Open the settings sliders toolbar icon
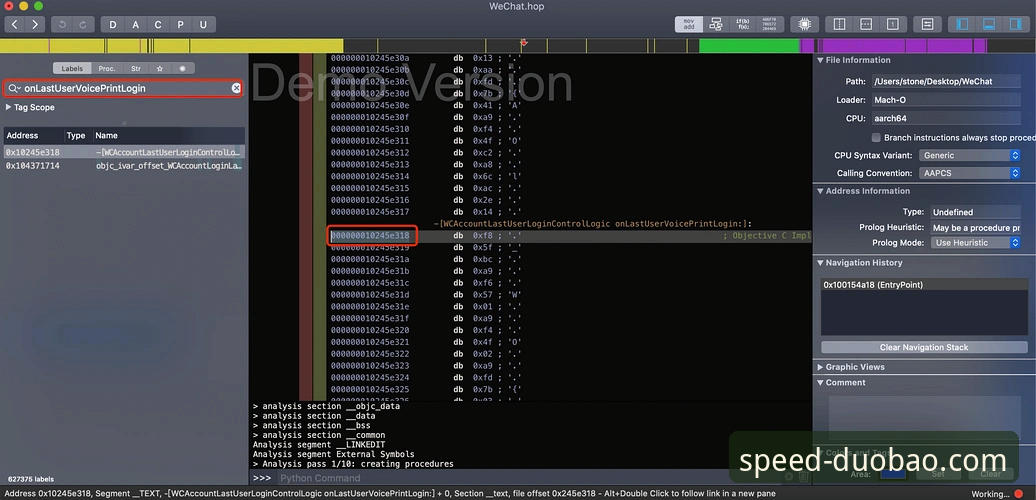 point(927,24)
